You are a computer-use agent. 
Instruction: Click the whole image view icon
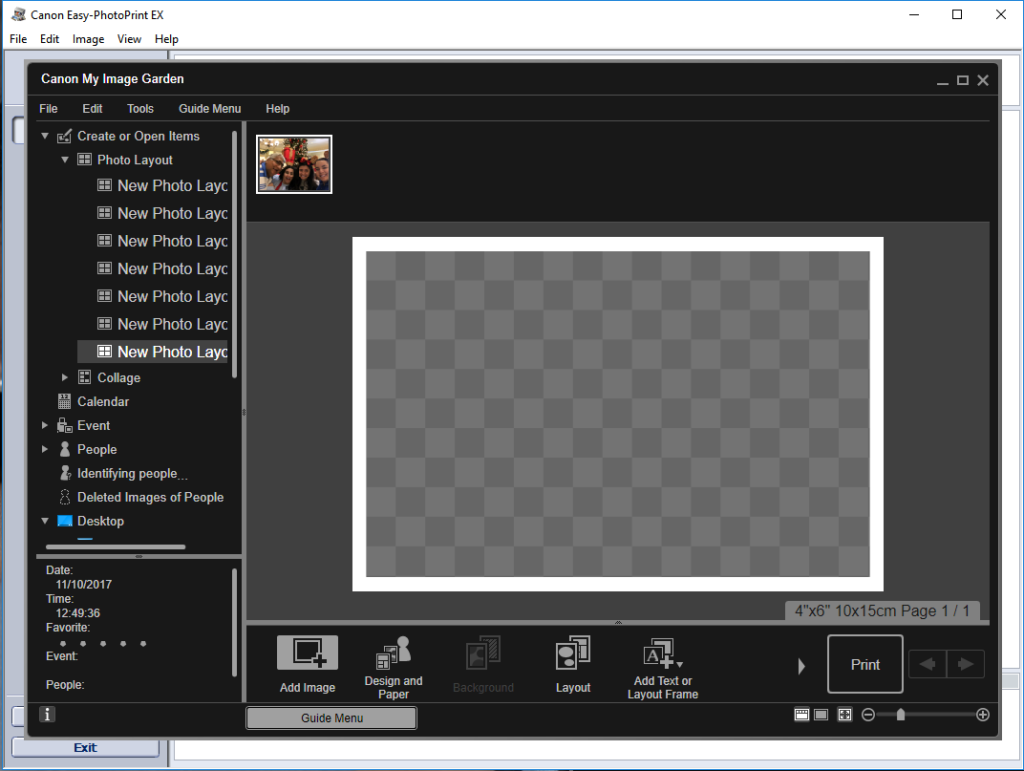click(x=844, y=715)
